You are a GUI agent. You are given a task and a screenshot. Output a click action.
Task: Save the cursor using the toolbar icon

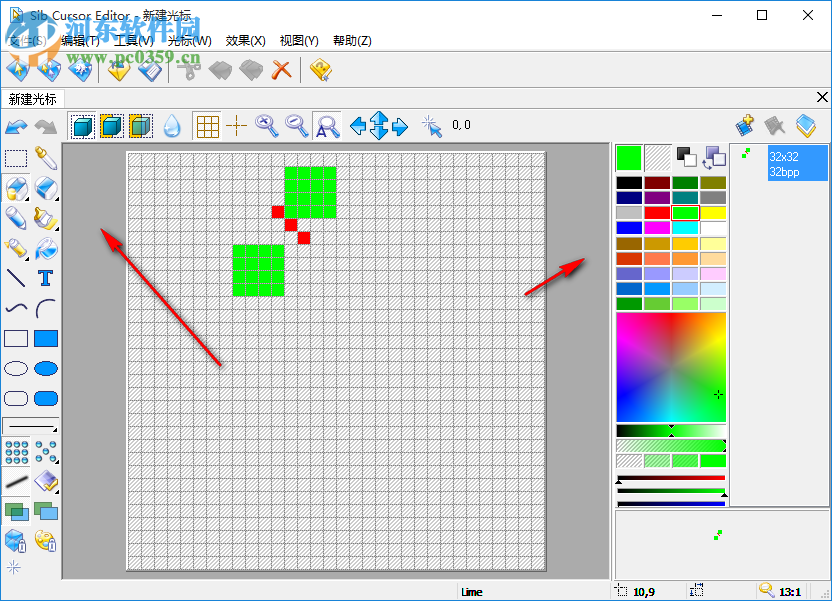150,70
